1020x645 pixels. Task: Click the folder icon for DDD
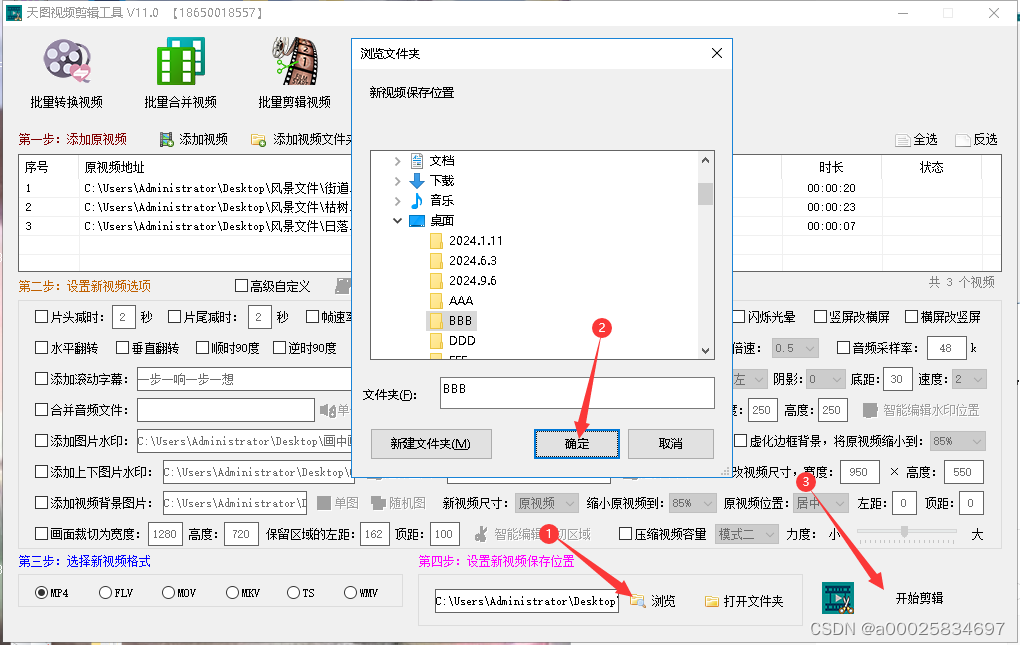tap(436, 341)
